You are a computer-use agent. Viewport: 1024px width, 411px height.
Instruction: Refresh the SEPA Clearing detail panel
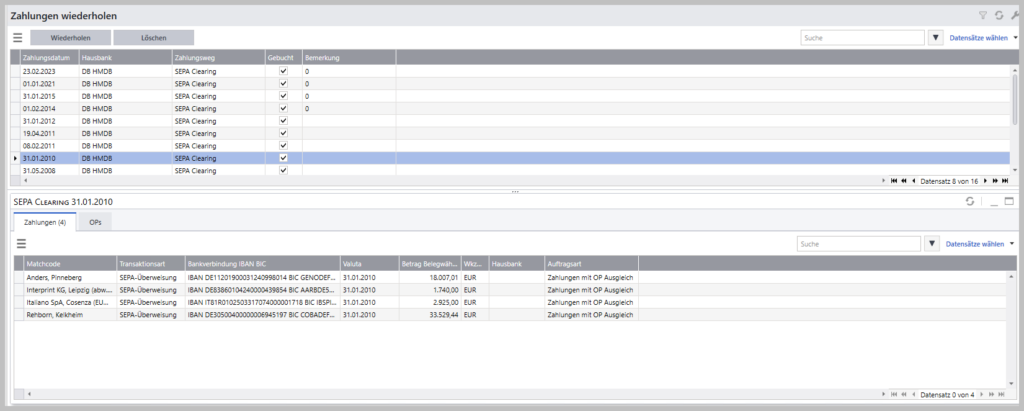970,201
